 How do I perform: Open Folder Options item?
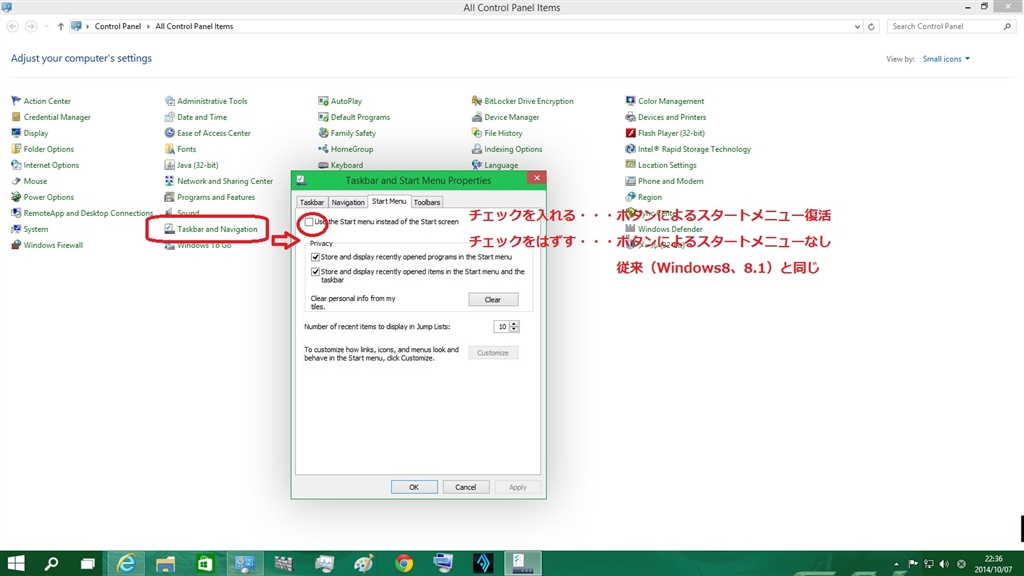tap(42, 149)
